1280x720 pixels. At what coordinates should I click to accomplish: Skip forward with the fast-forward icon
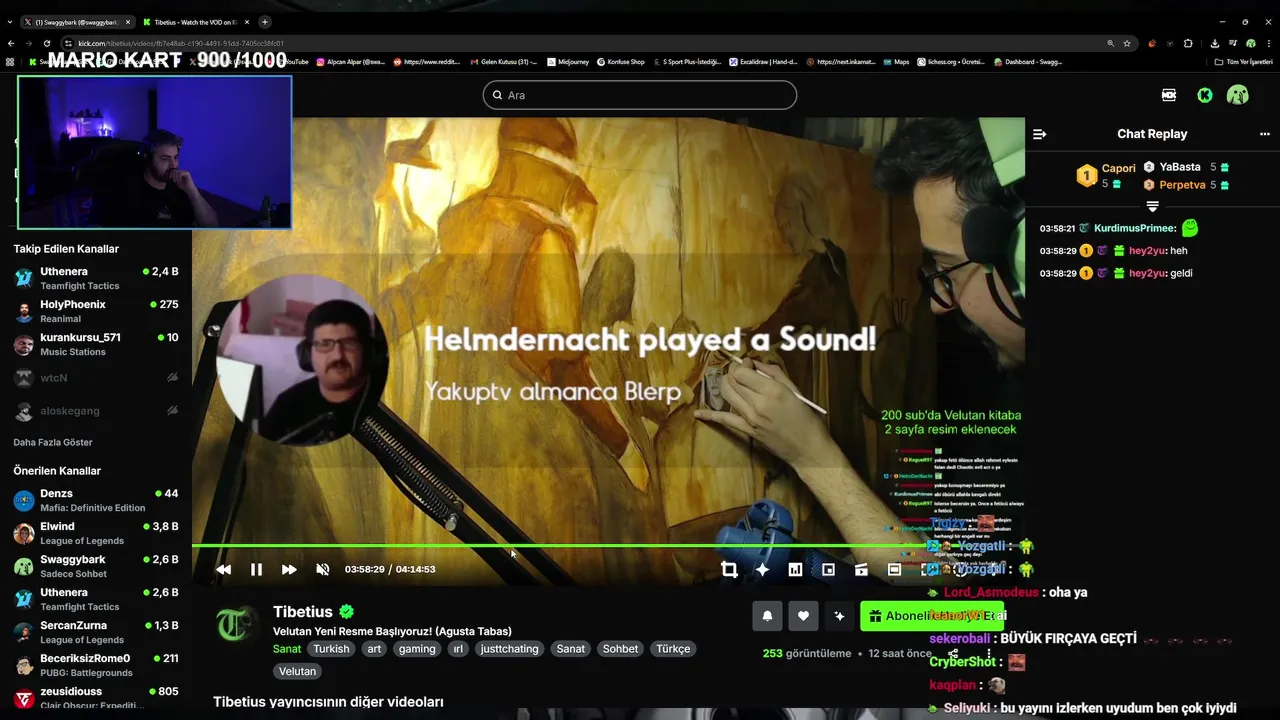coord(289,569)
